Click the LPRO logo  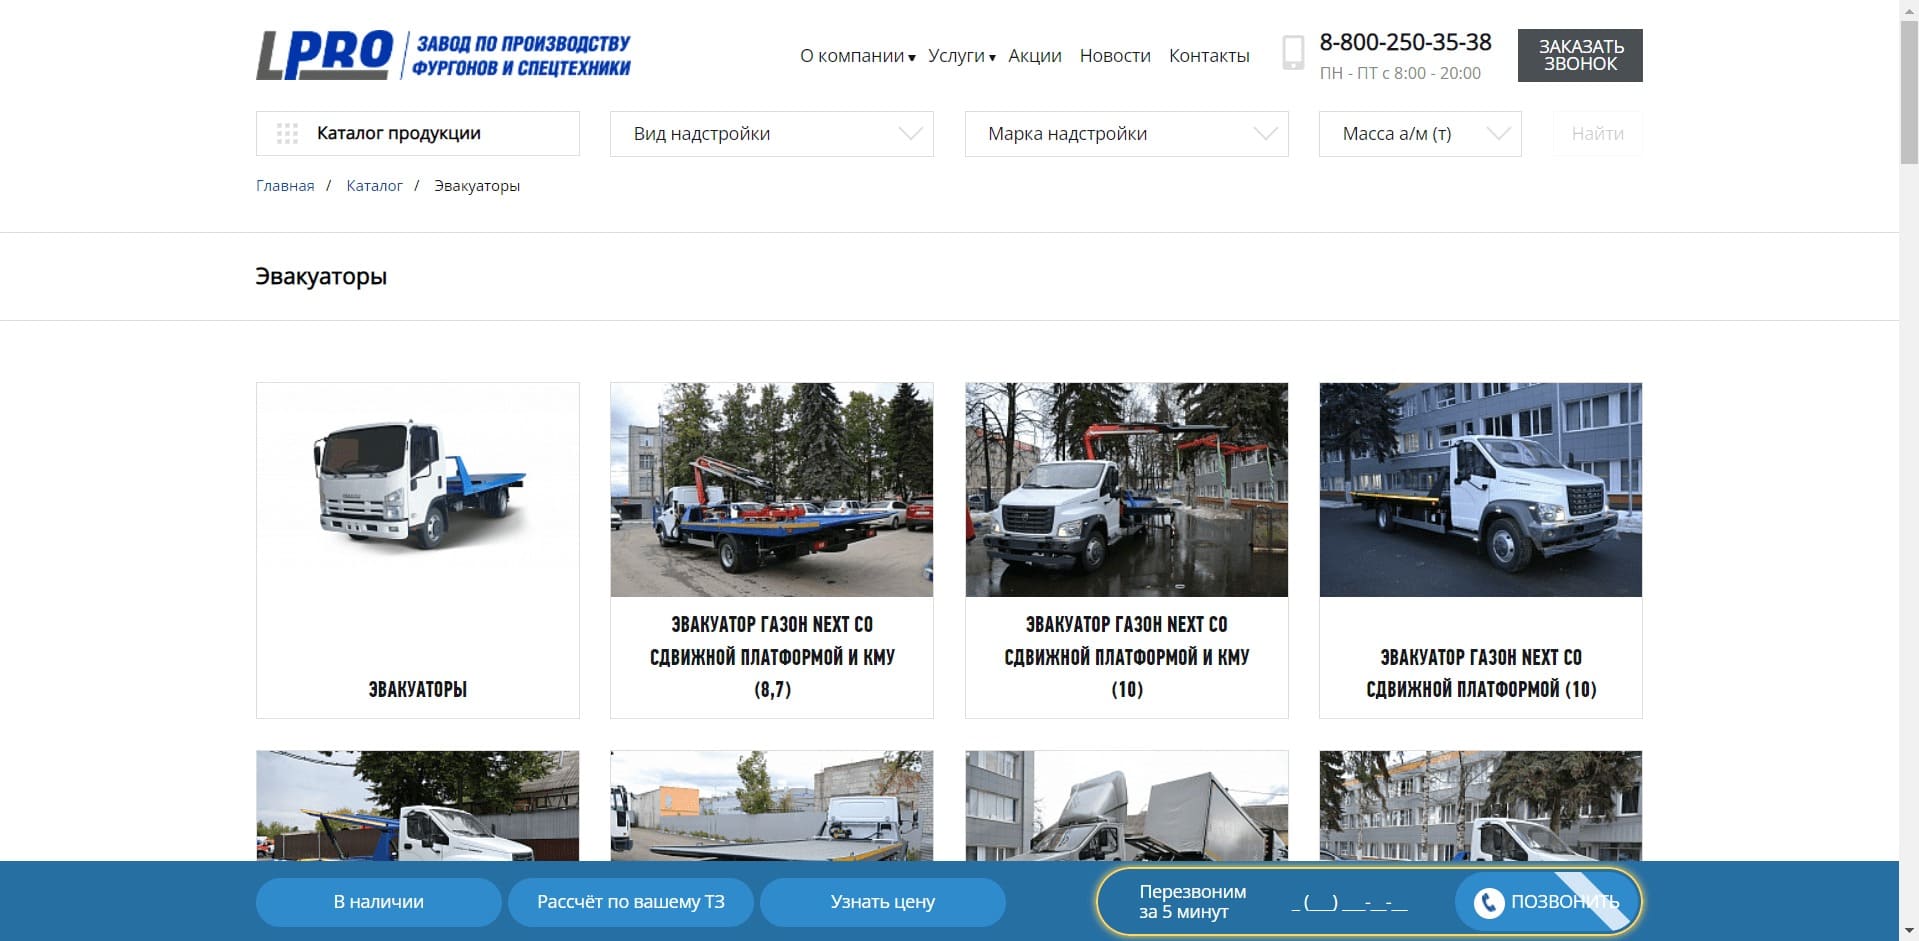(325, 54)
